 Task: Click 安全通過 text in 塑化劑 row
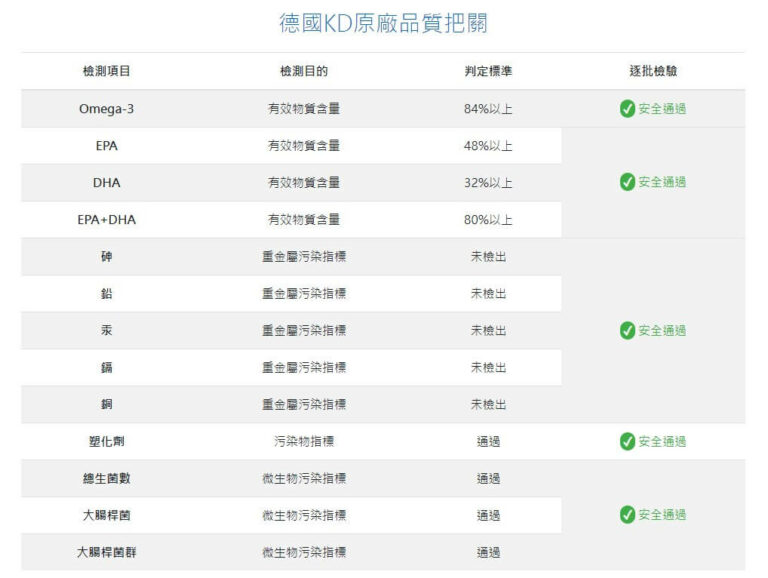click(662, 442)
